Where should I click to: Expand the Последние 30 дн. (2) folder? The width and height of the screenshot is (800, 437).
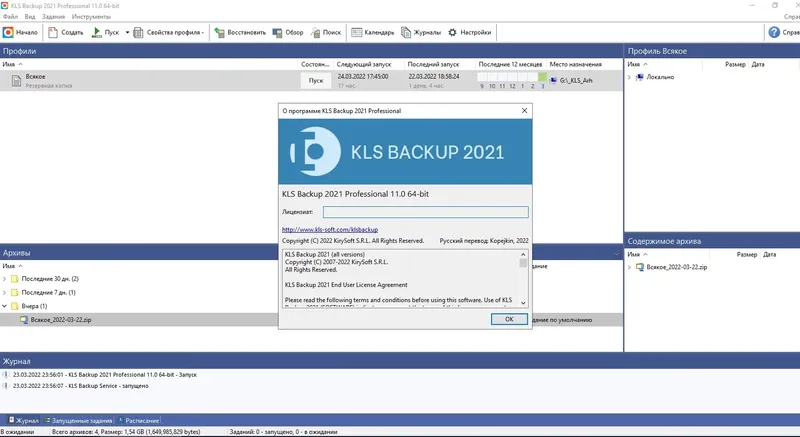point(5,279)
